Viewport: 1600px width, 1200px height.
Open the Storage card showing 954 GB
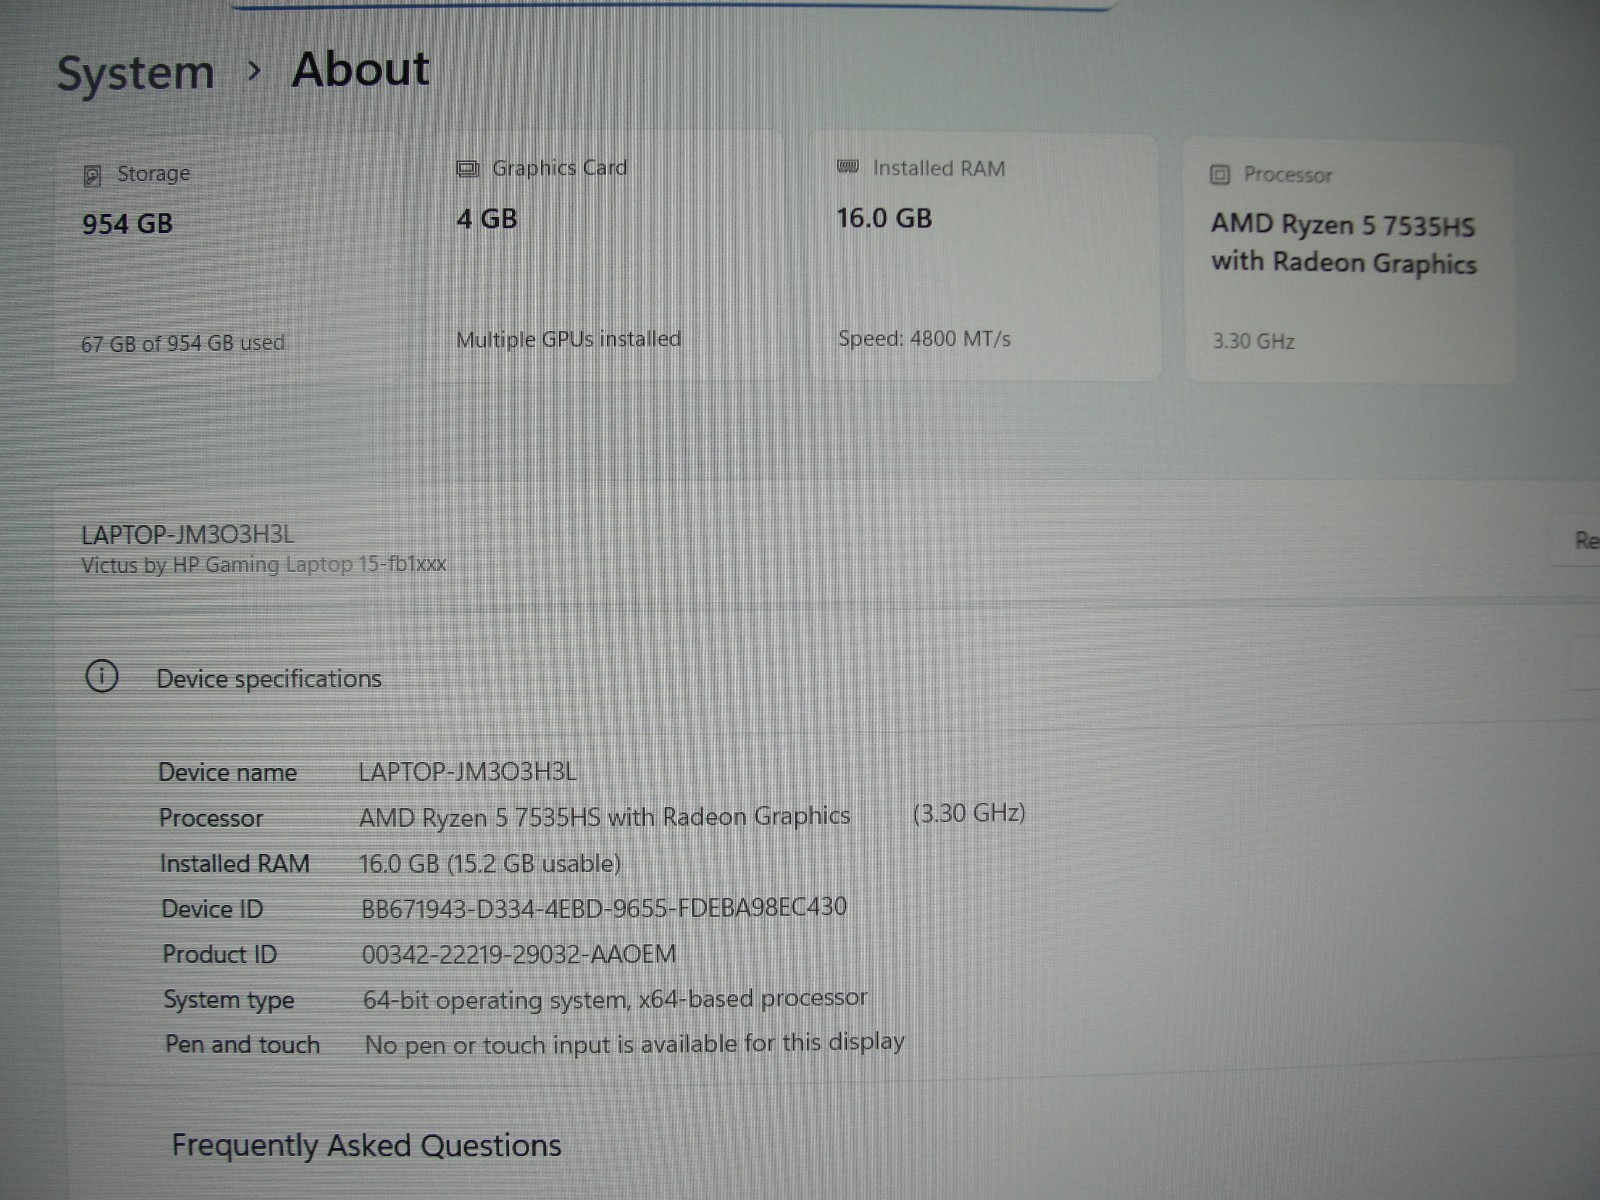227,261
